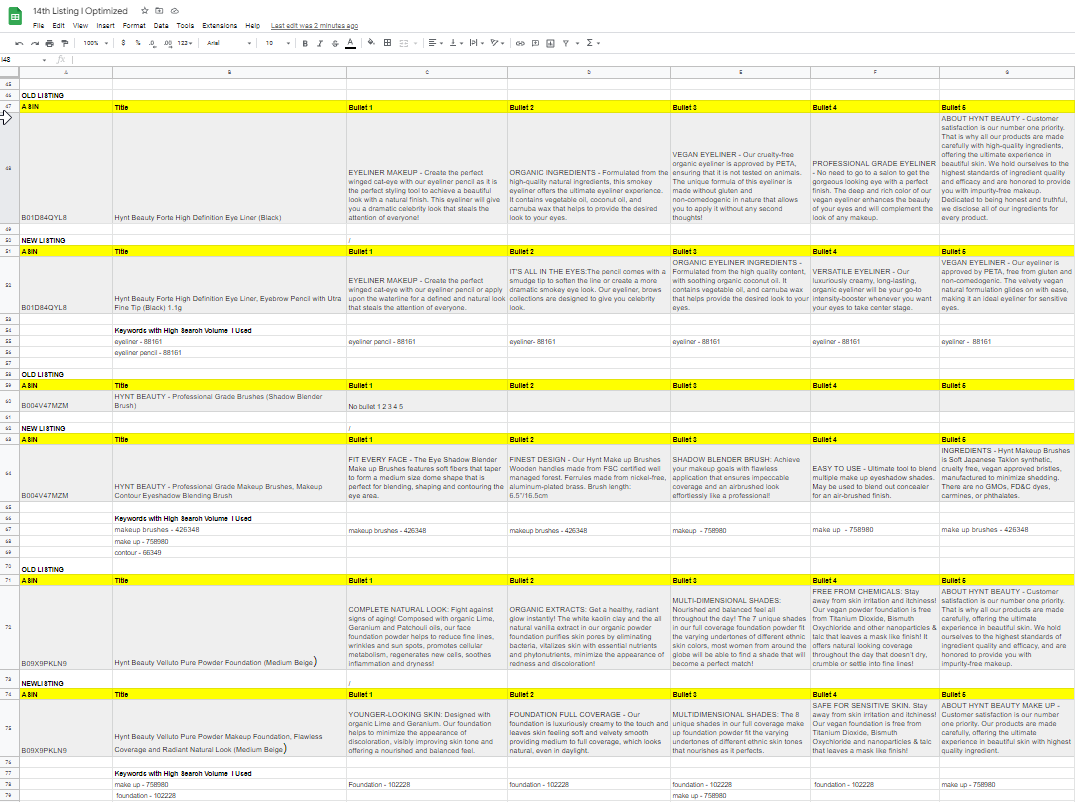Select the 'B004V47MZM' ASIN cell in row 60
Screen dimensions: 1075x802
pyautogui.click(x=66, y=401)
